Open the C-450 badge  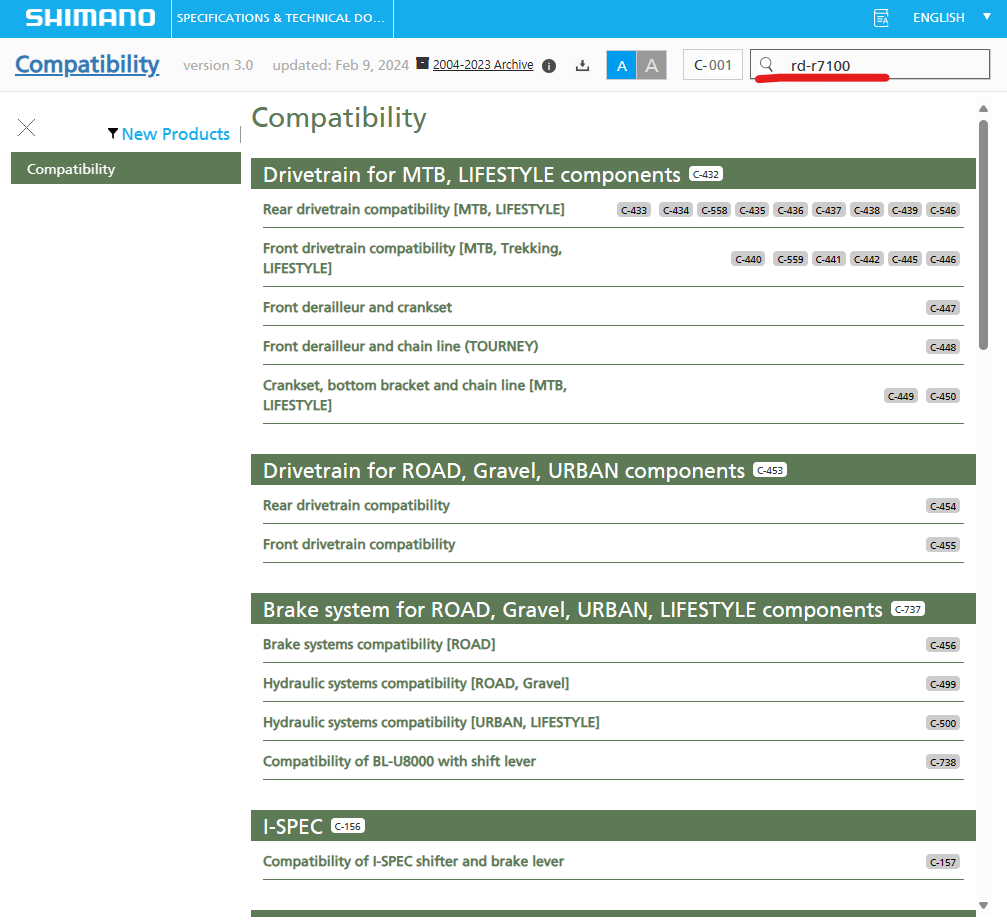(943, 396)
